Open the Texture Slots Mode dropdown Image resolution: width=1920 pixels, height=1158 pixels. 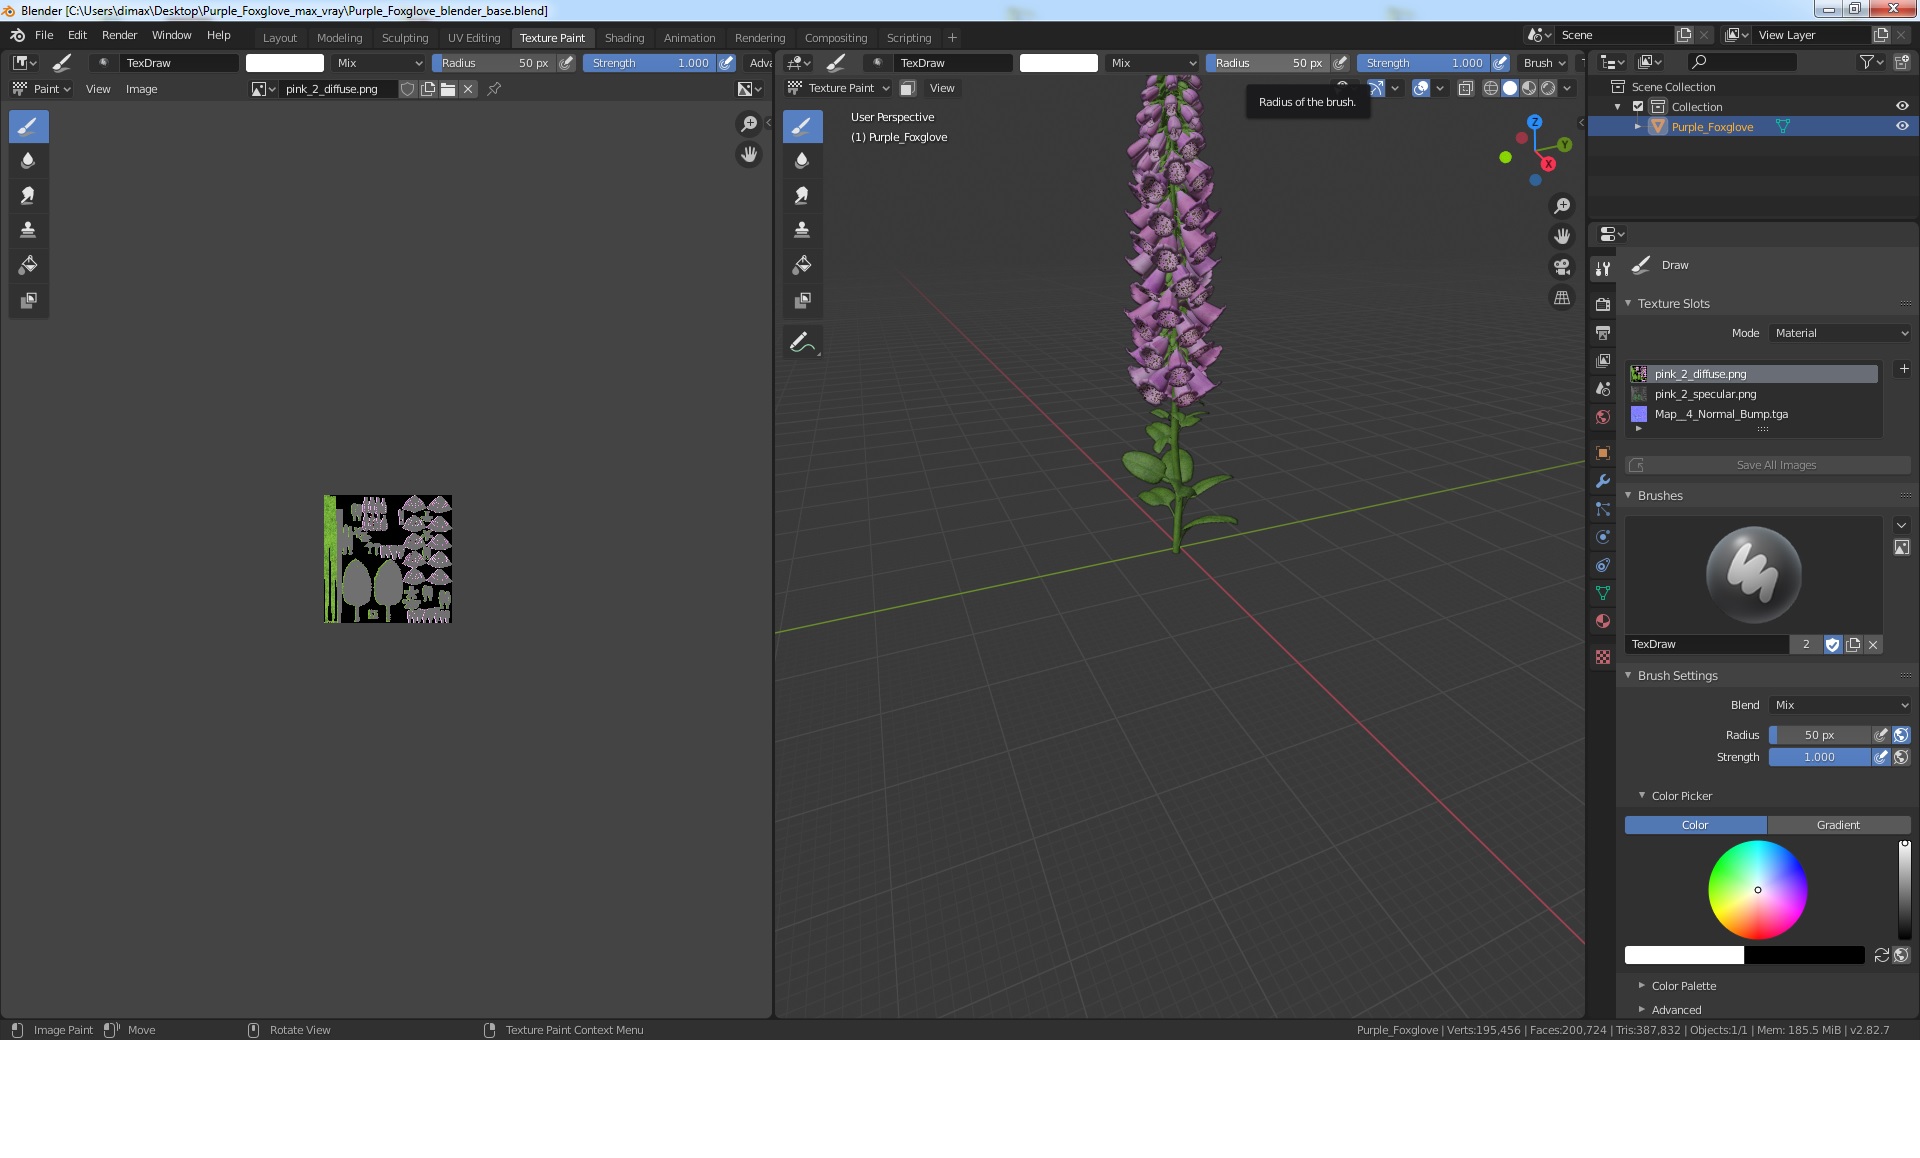point(1841,333)
